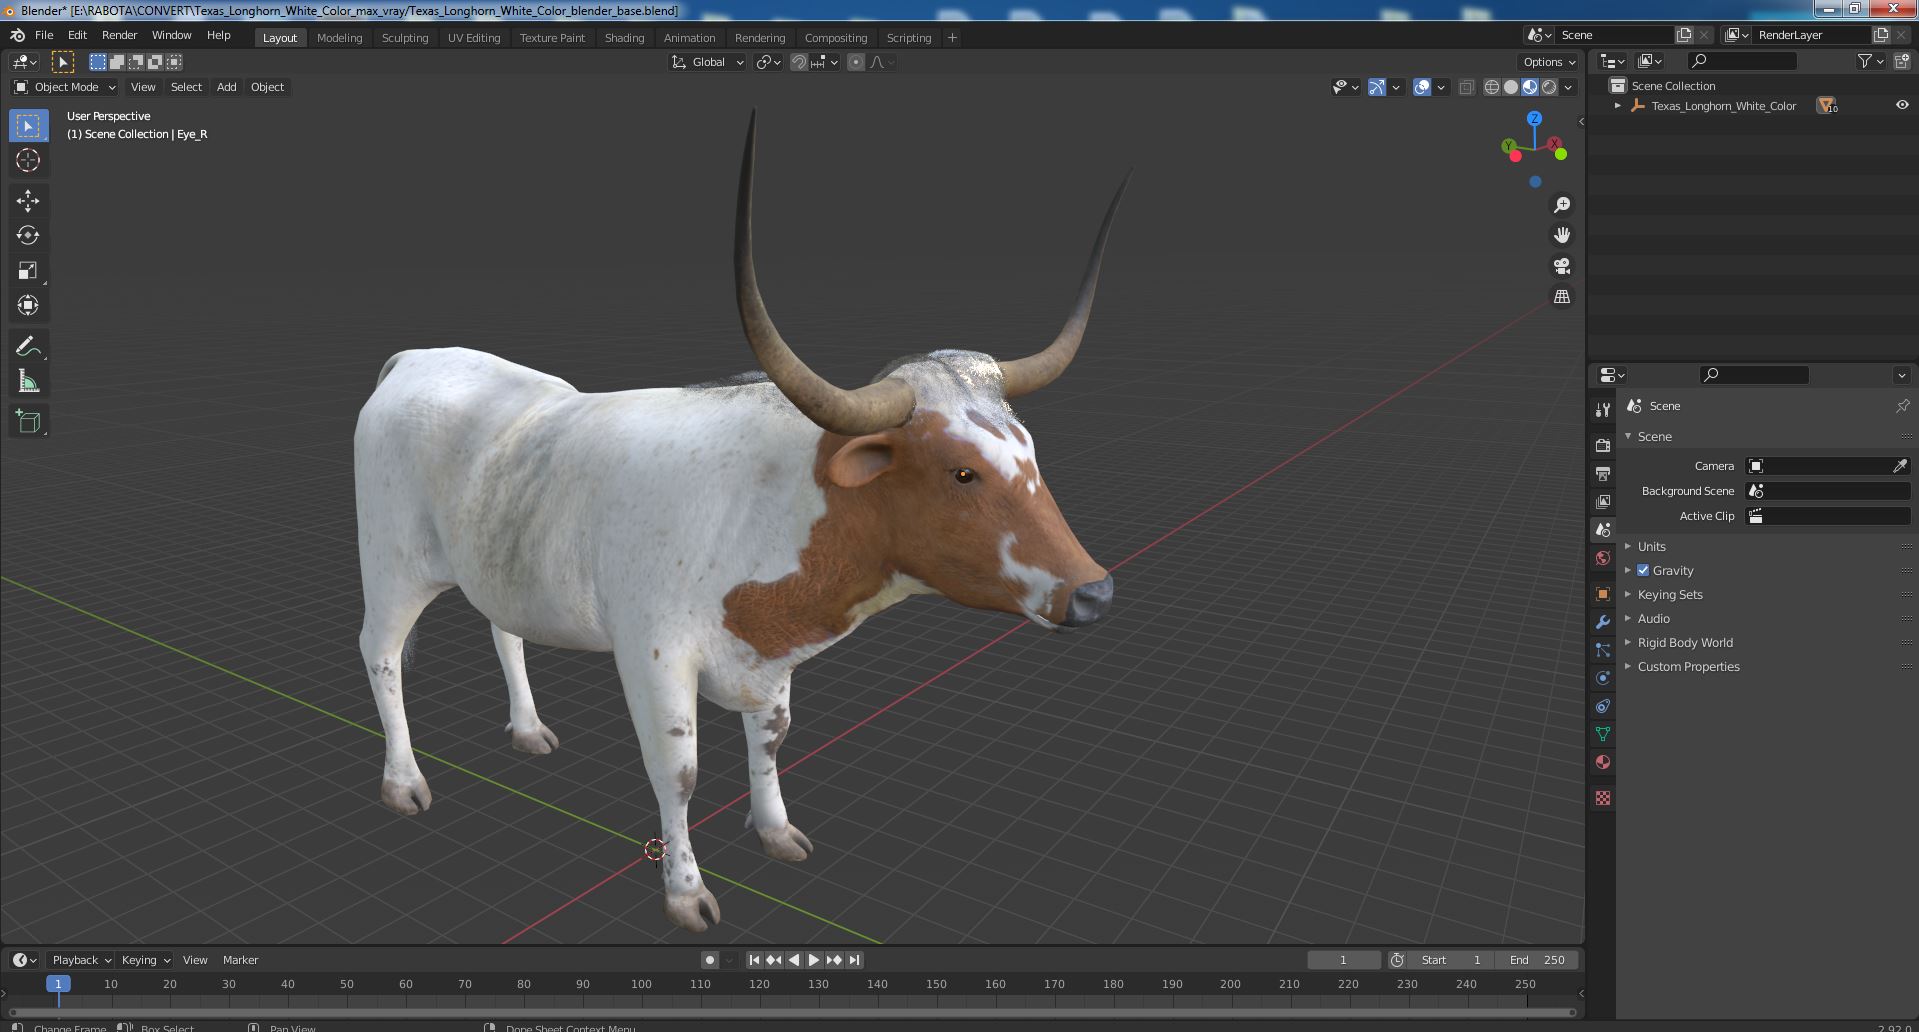1919x1032 pixels.
Task: Click the timeline playhead at frame 1
Action: 58,984
